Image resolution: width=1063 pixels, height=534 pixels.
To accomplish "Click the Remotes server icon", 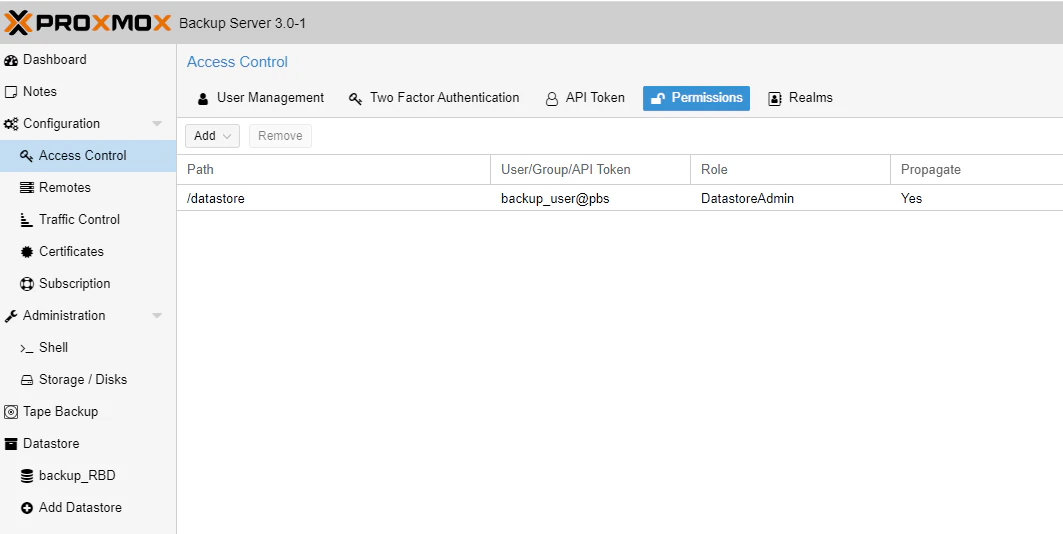I will point(26,188).
